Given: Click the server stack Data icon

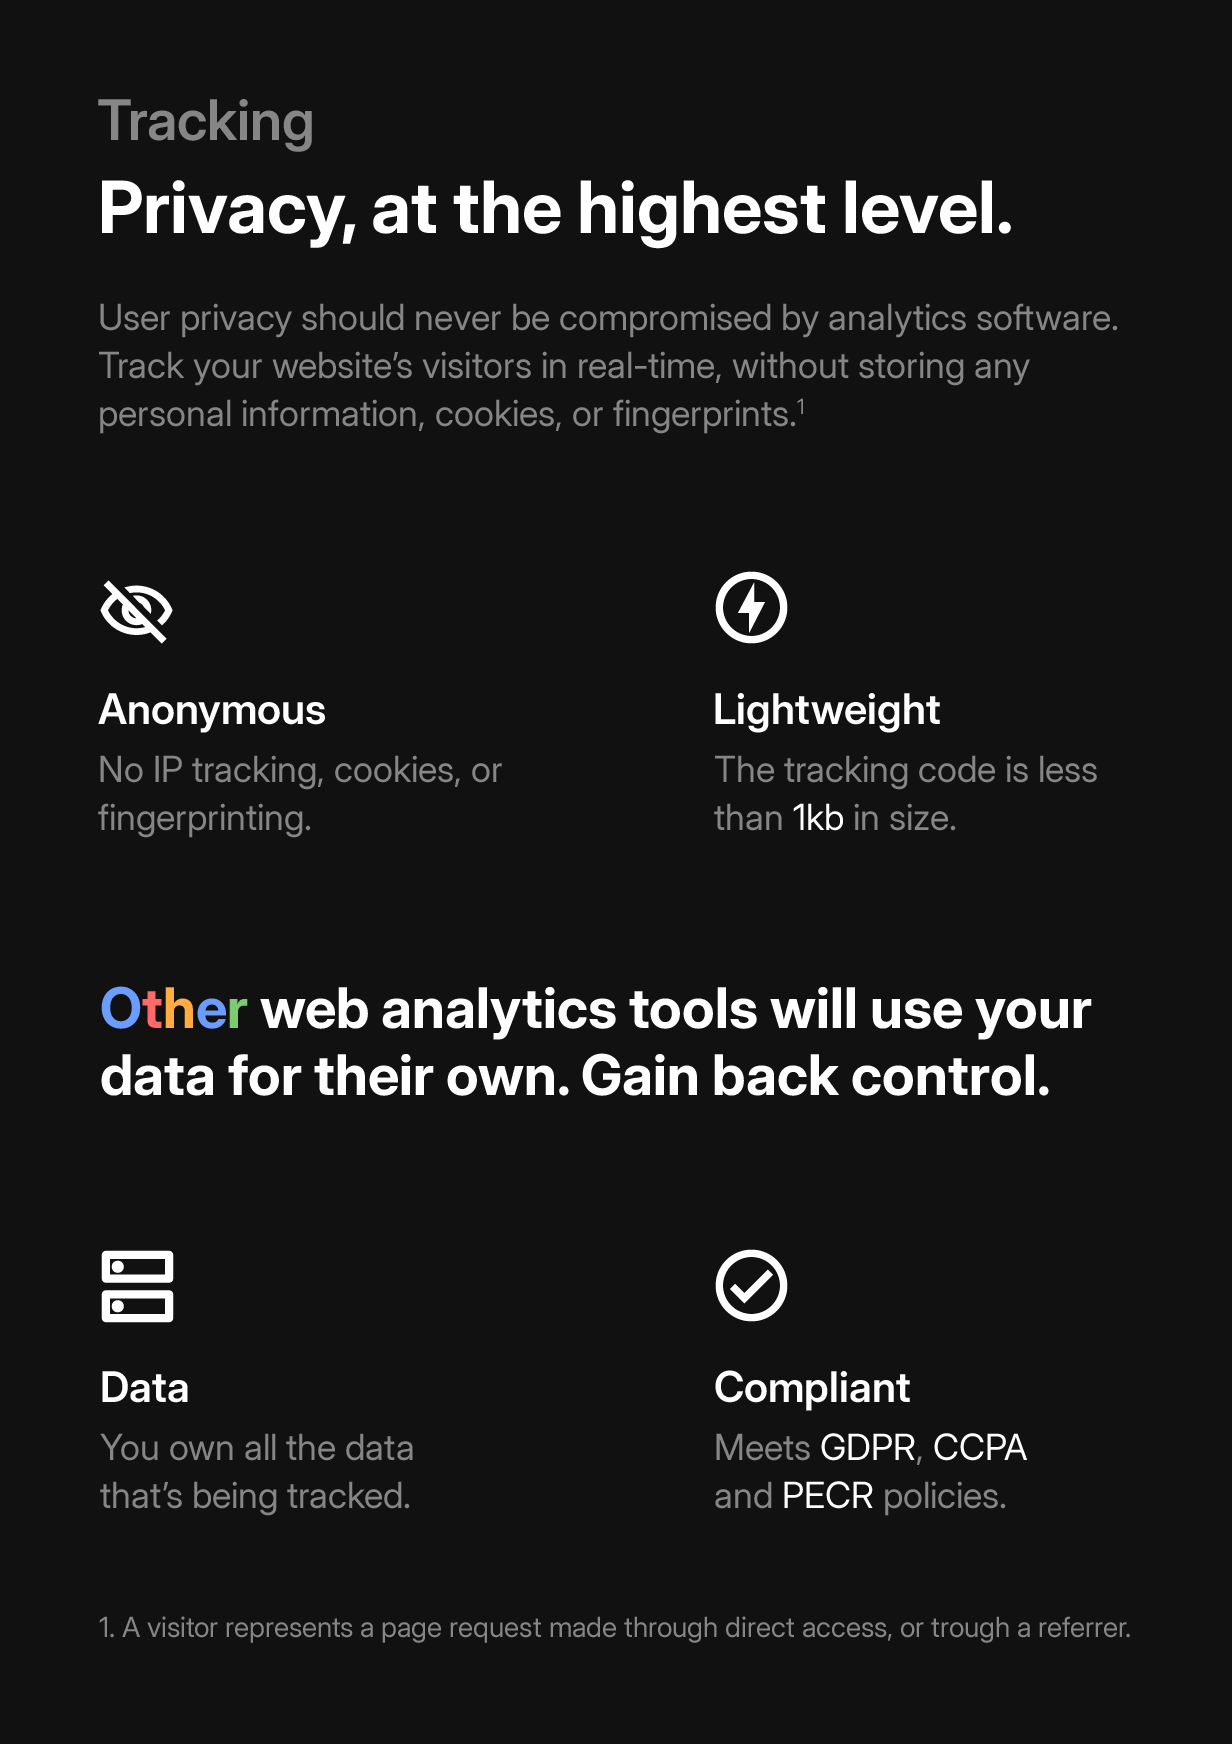Looking at the screenshot, I should point(137,1286).
